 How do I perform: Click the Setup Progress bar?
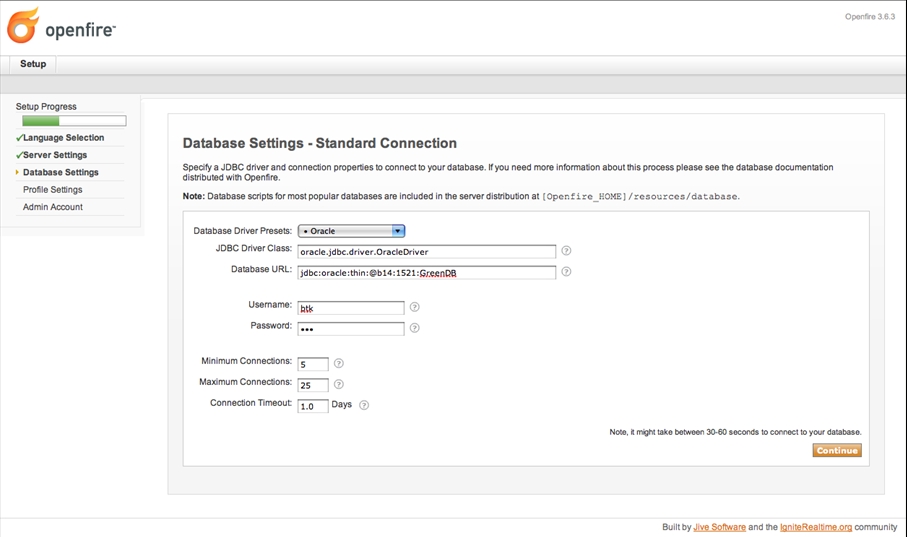point(74,121)
